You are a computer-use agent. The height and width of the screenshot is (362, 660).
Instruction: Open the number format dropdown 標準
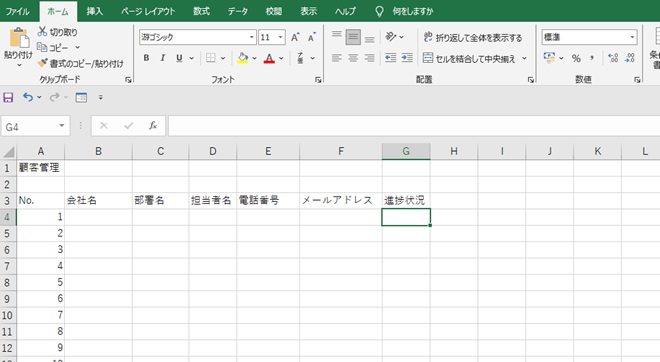pos(632,37)
